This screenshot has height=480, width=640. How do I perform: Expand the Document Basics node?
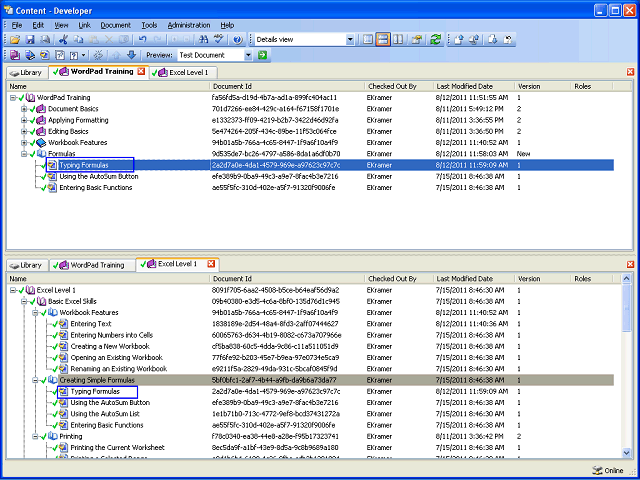[x=24, y=109]
